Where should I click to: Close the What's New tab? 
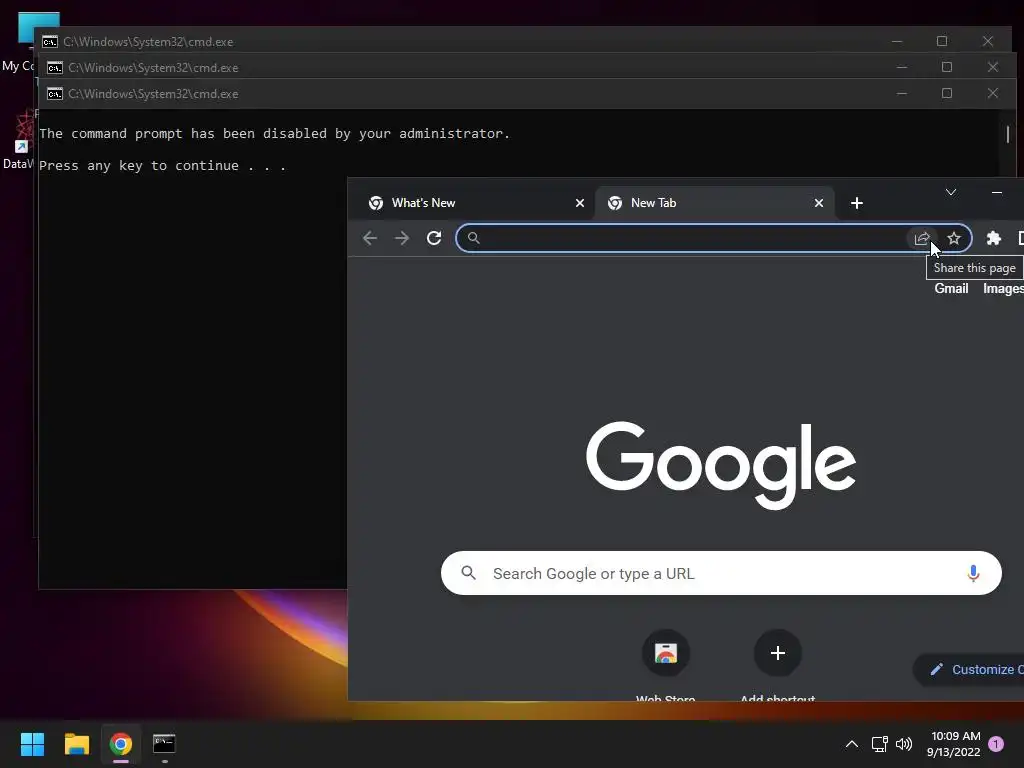[x=580, y=203]
